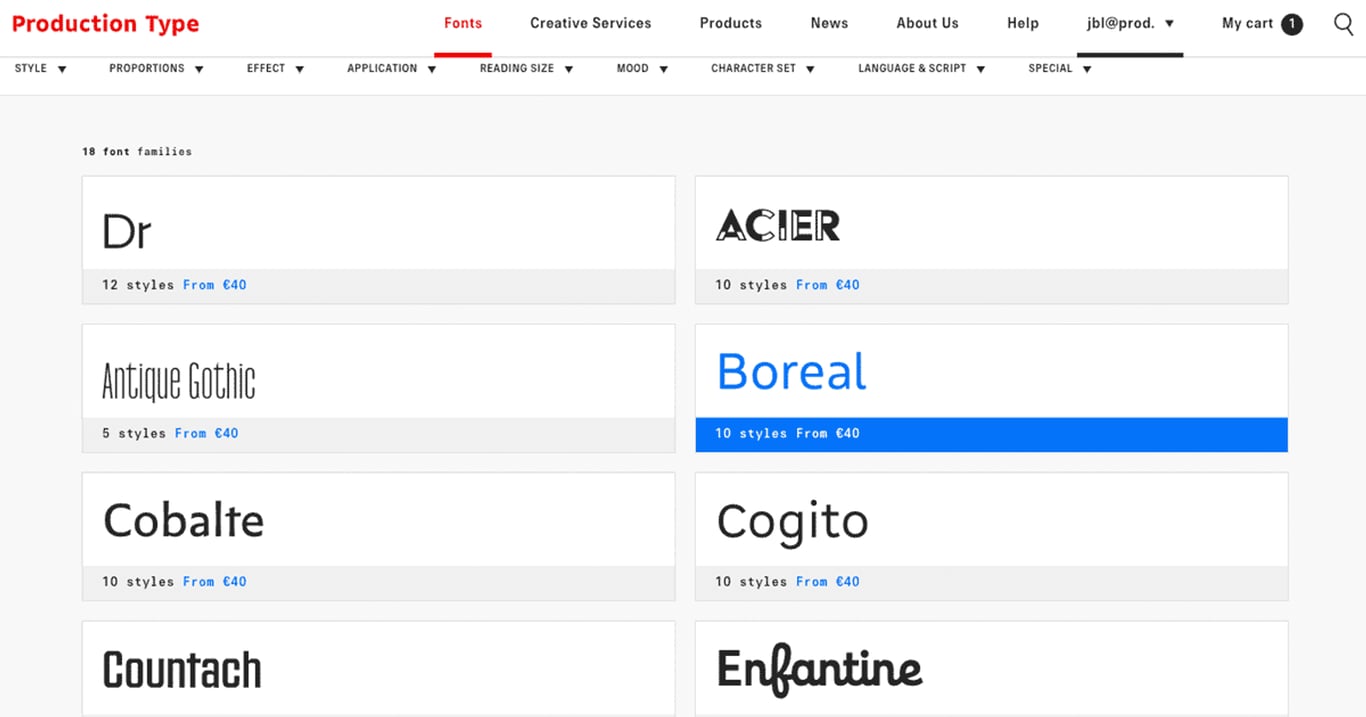1366x717 pixels.
Task: Open Creative Services menu item
Action: pyautogui.click(x=590, y=23)
